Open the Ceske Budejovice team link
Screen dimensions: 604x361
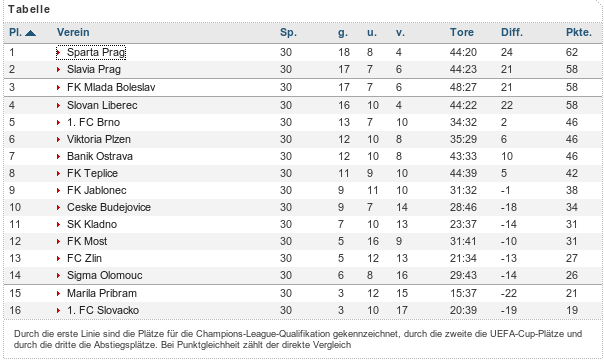[109, 207]
